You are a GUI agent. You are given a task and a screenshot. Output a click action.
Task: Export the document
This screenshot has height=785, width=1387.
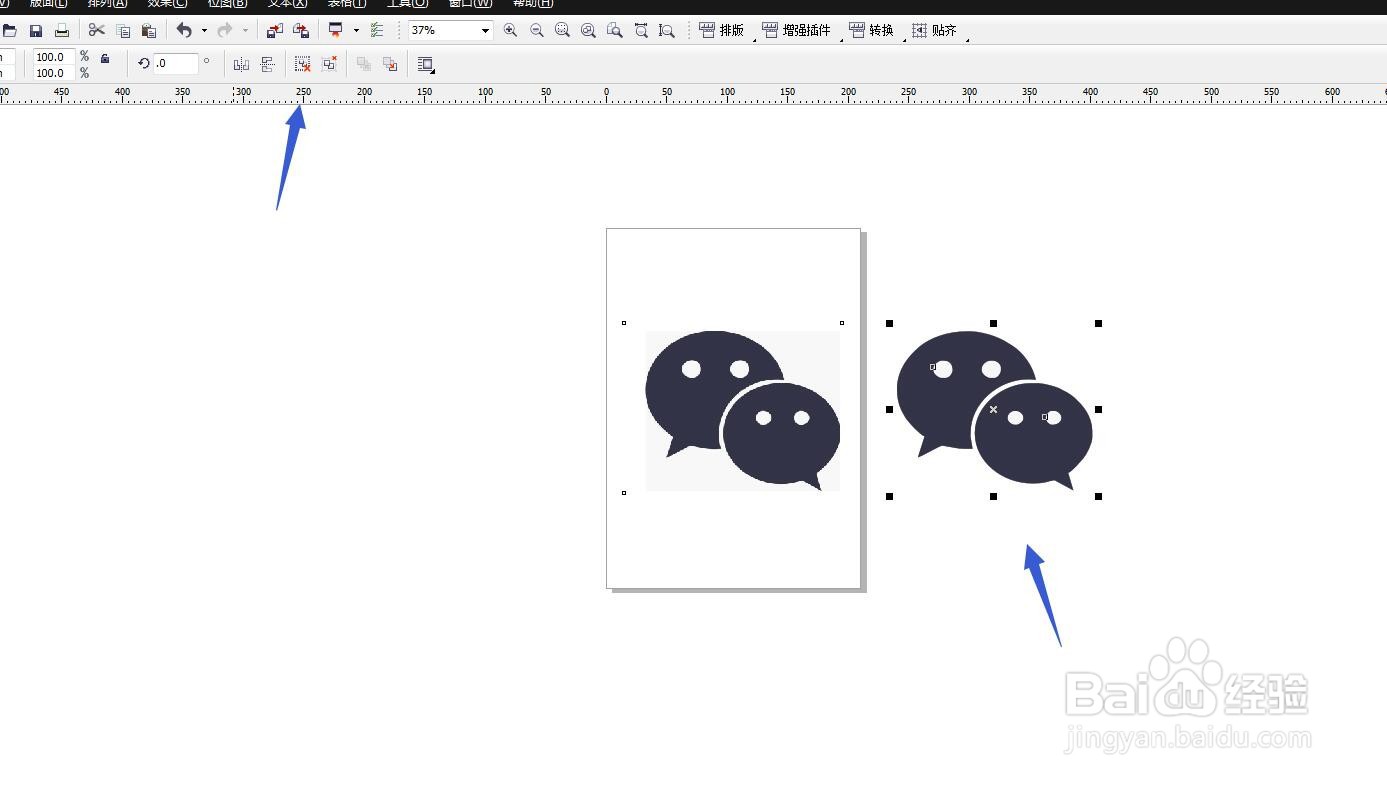tap(302, 29)
